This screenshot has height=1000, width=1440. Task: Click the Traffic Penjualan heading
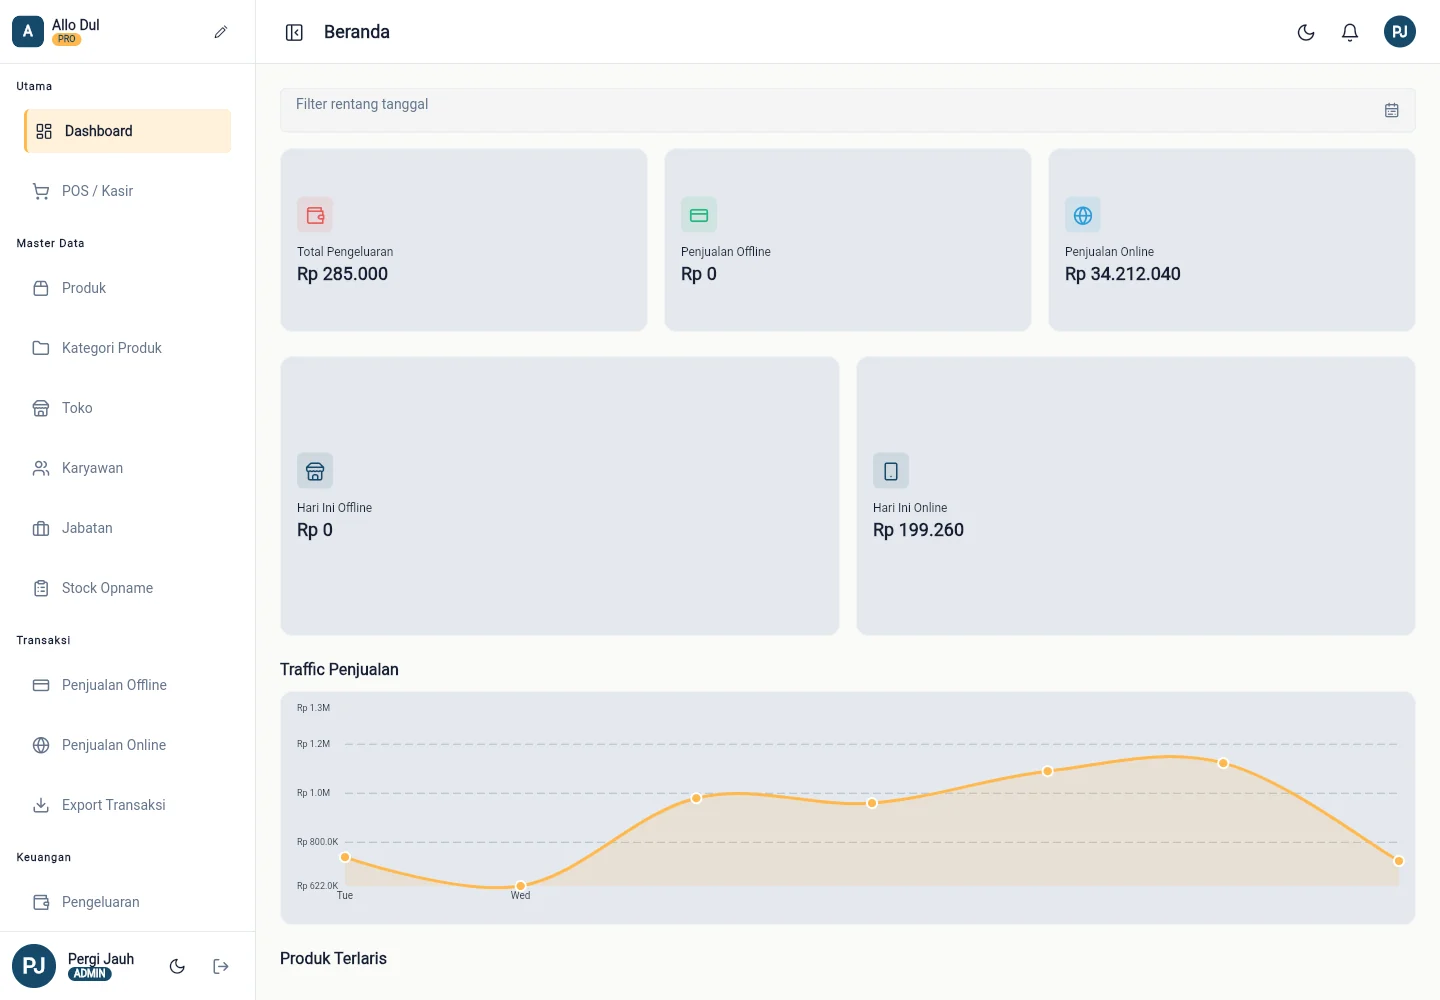[339, 669]
